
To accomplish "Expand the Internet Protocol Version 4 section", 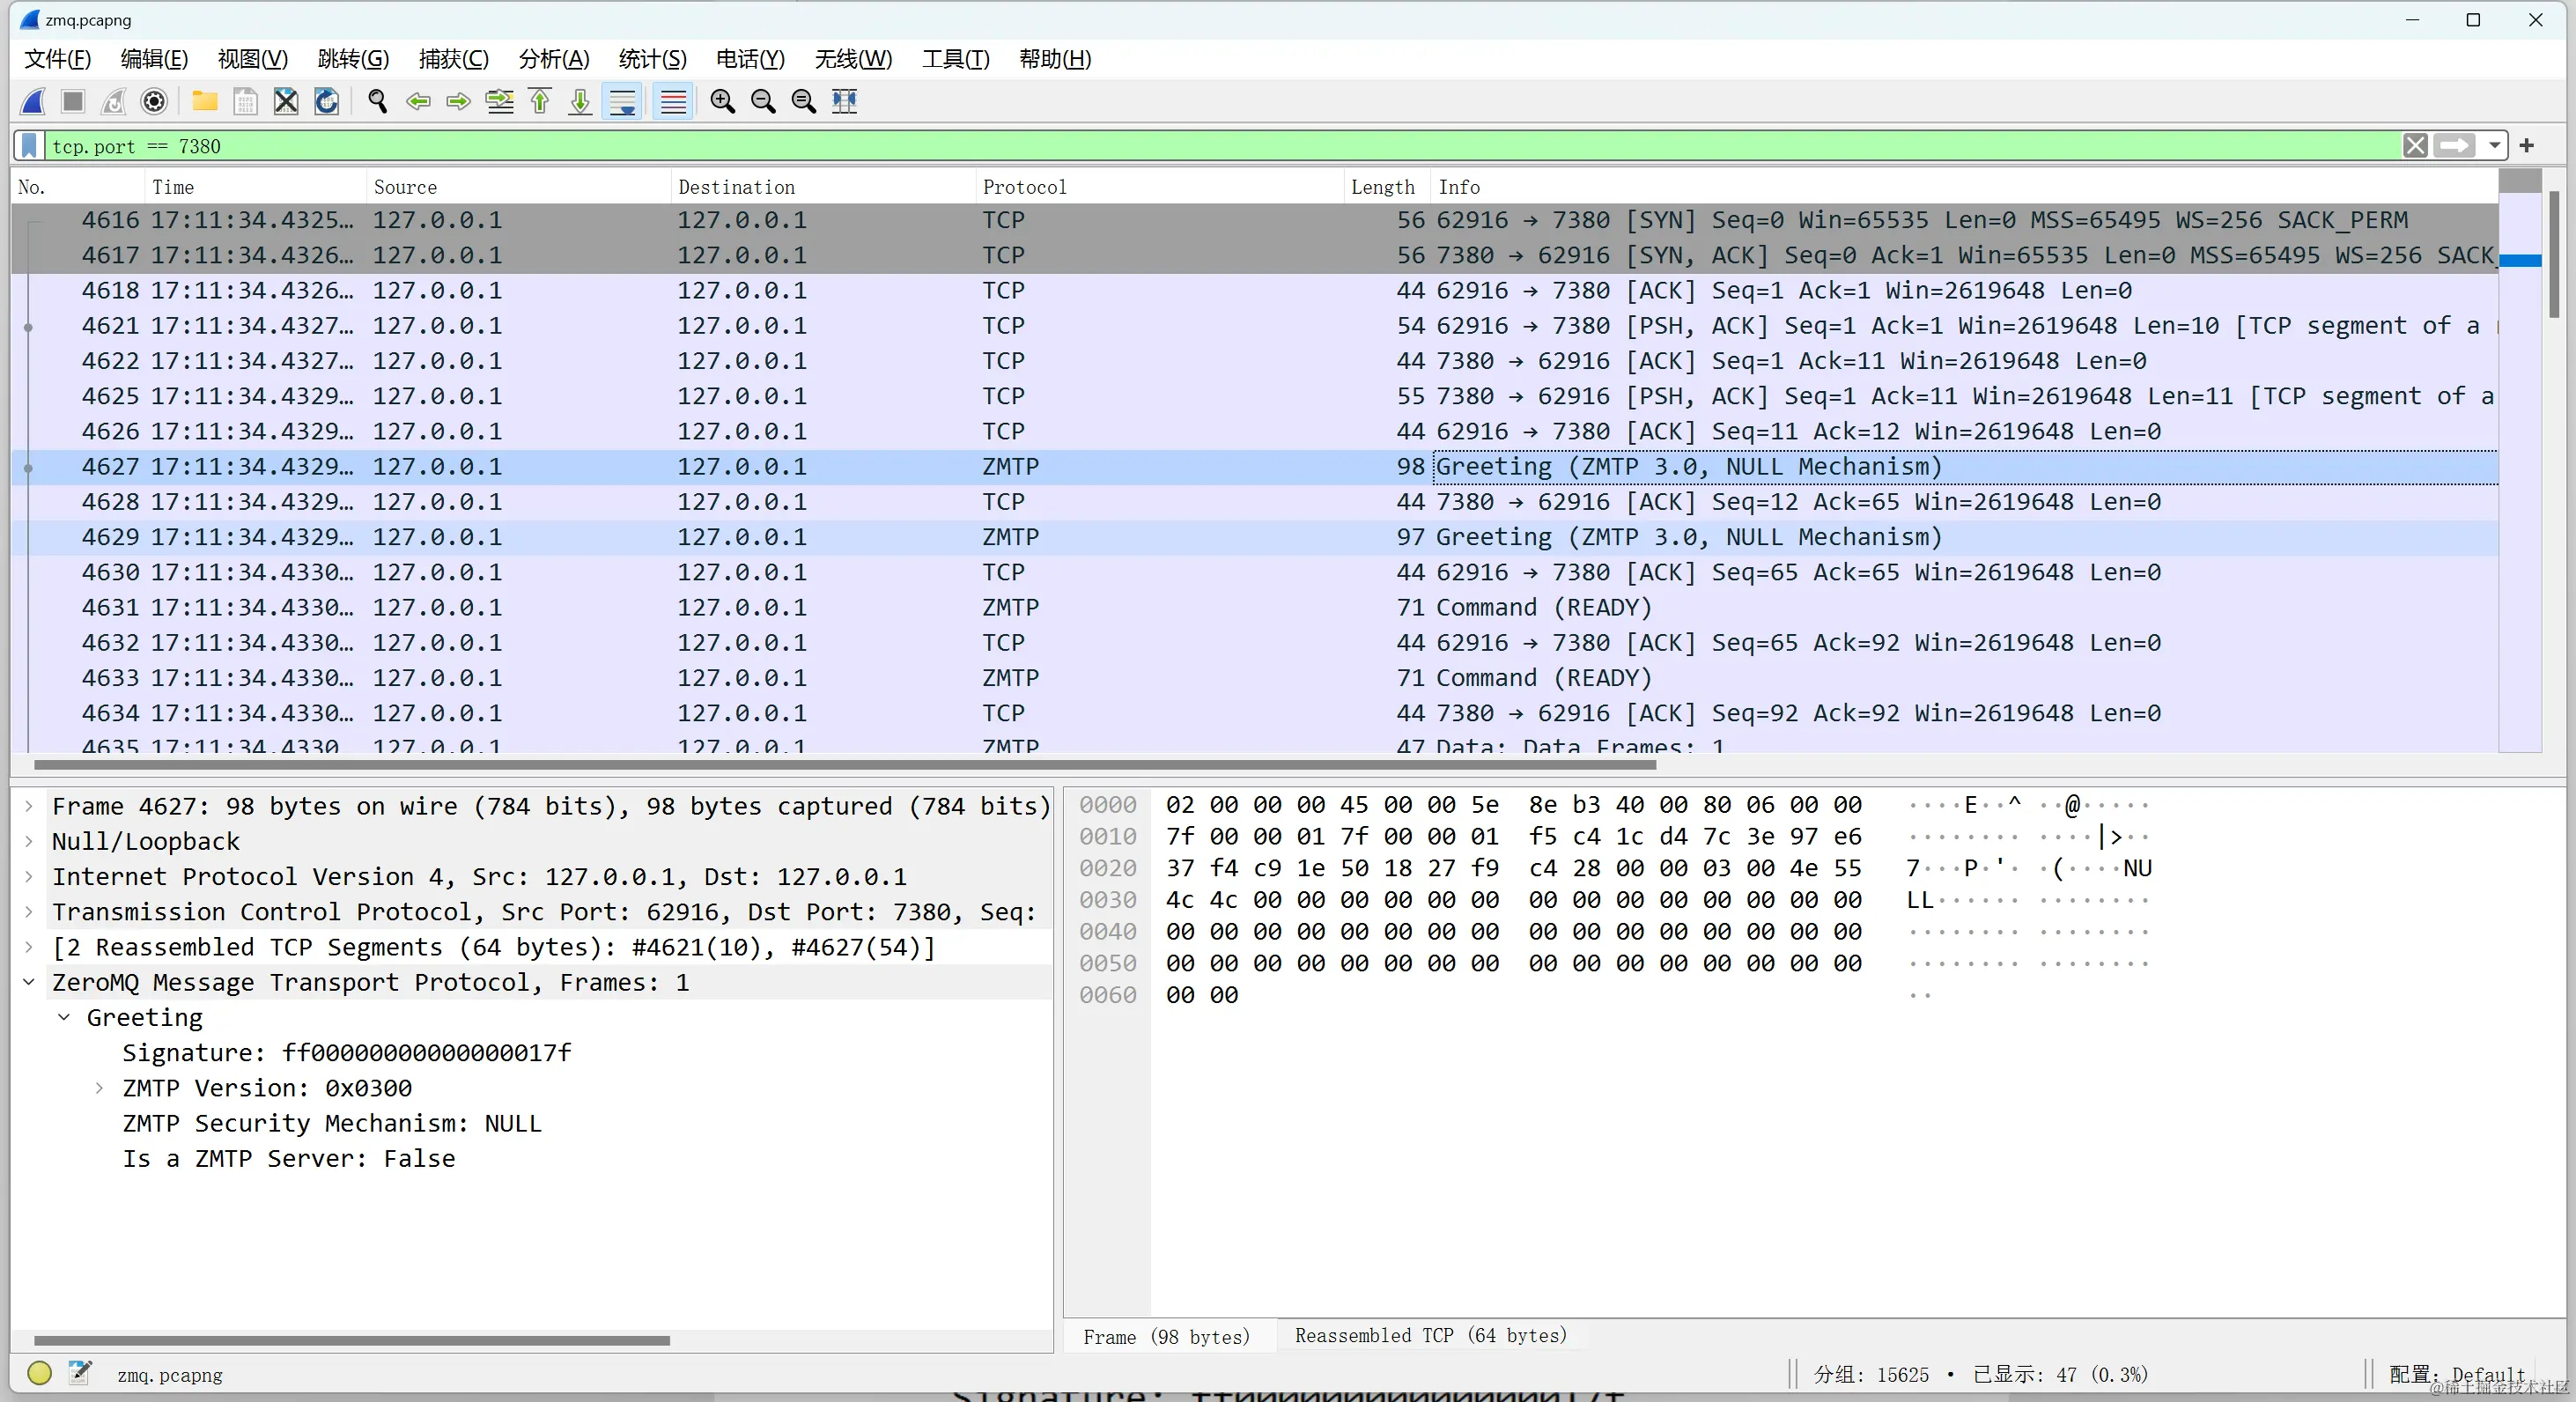I will [29, 877].
